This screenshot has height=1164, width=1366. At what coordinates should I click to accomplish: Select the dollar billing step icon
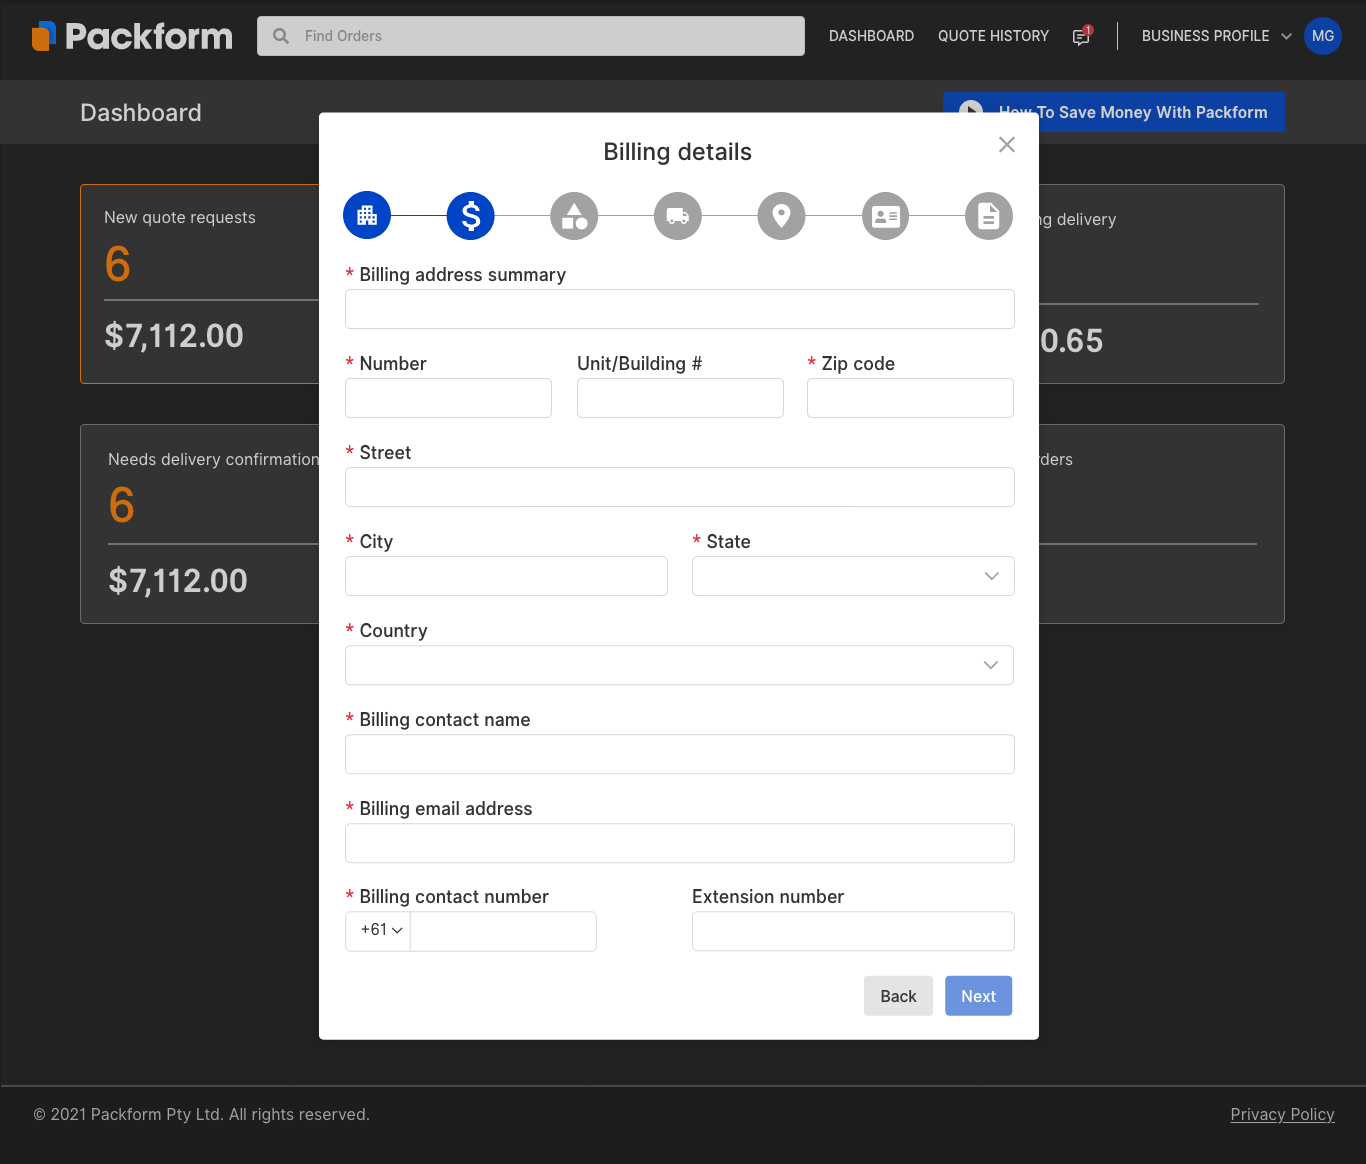(471, 216)
